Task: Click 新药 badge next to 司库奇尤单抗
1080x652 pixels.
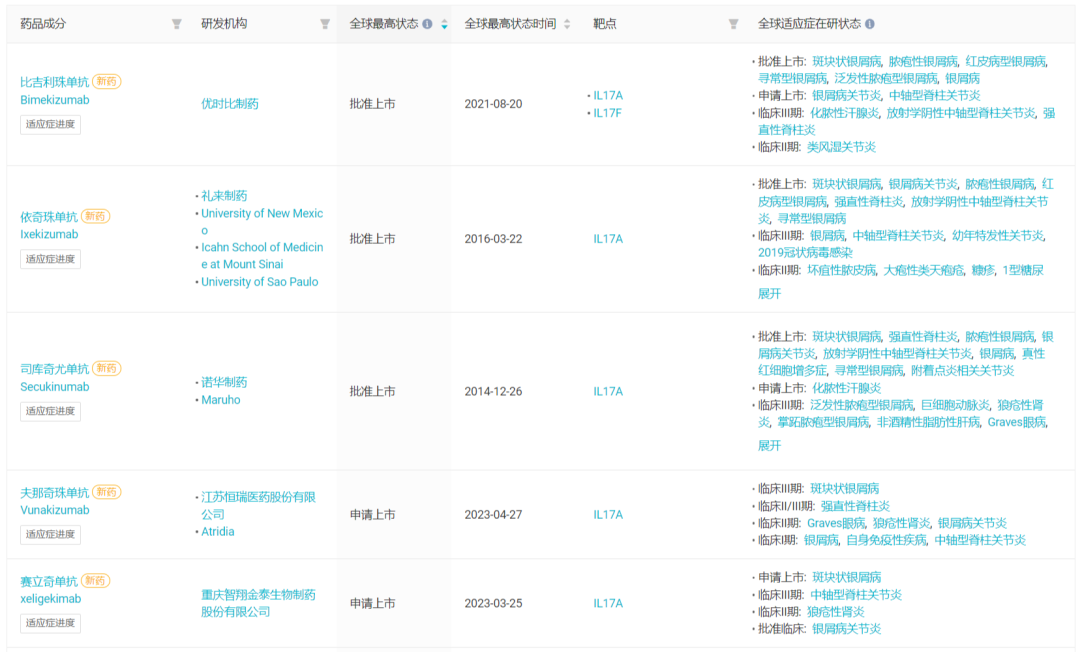Action: coord(107,368)
